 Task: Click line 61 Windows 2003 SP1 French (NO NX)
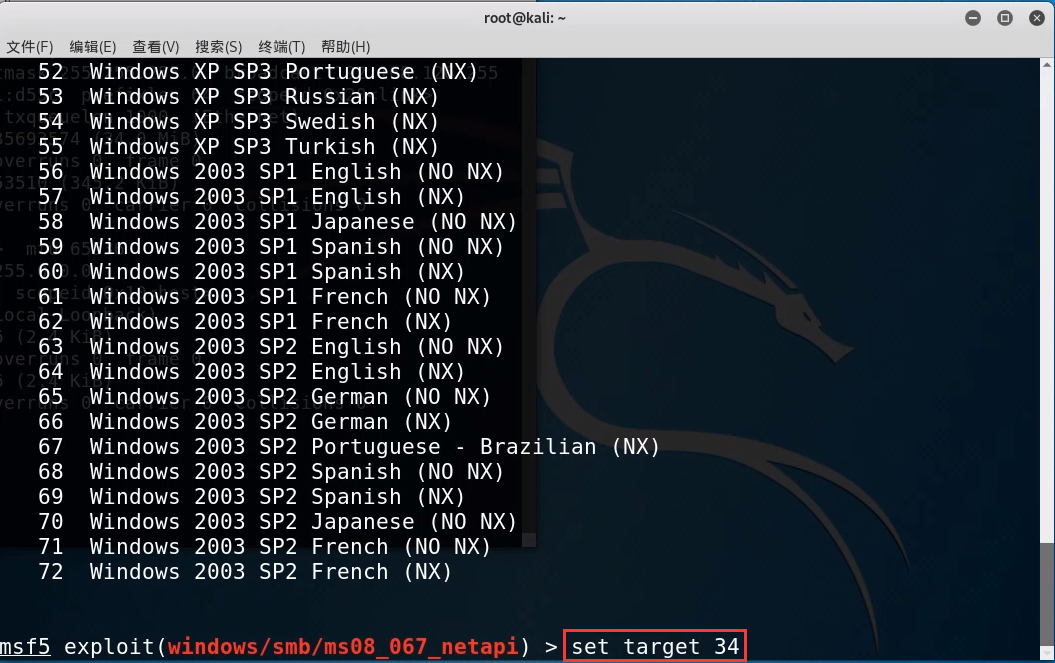(x=264, y=296)
